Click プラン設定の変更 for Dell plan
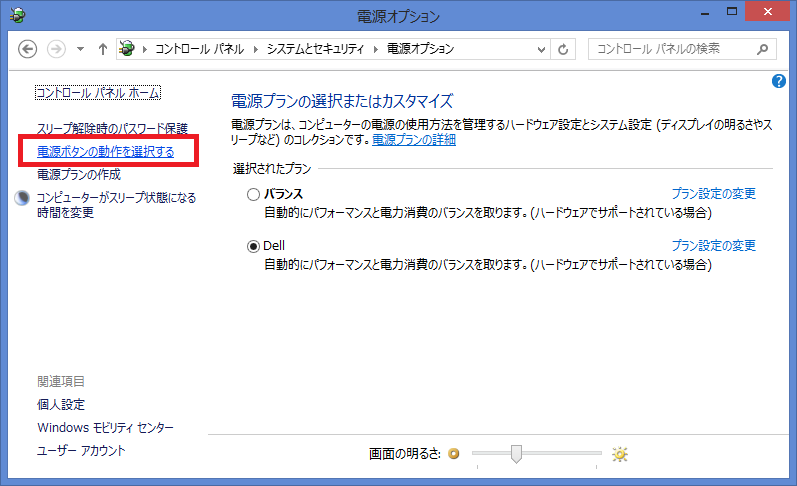This screenshot has height=486, width=797. [x=713, y=246]
